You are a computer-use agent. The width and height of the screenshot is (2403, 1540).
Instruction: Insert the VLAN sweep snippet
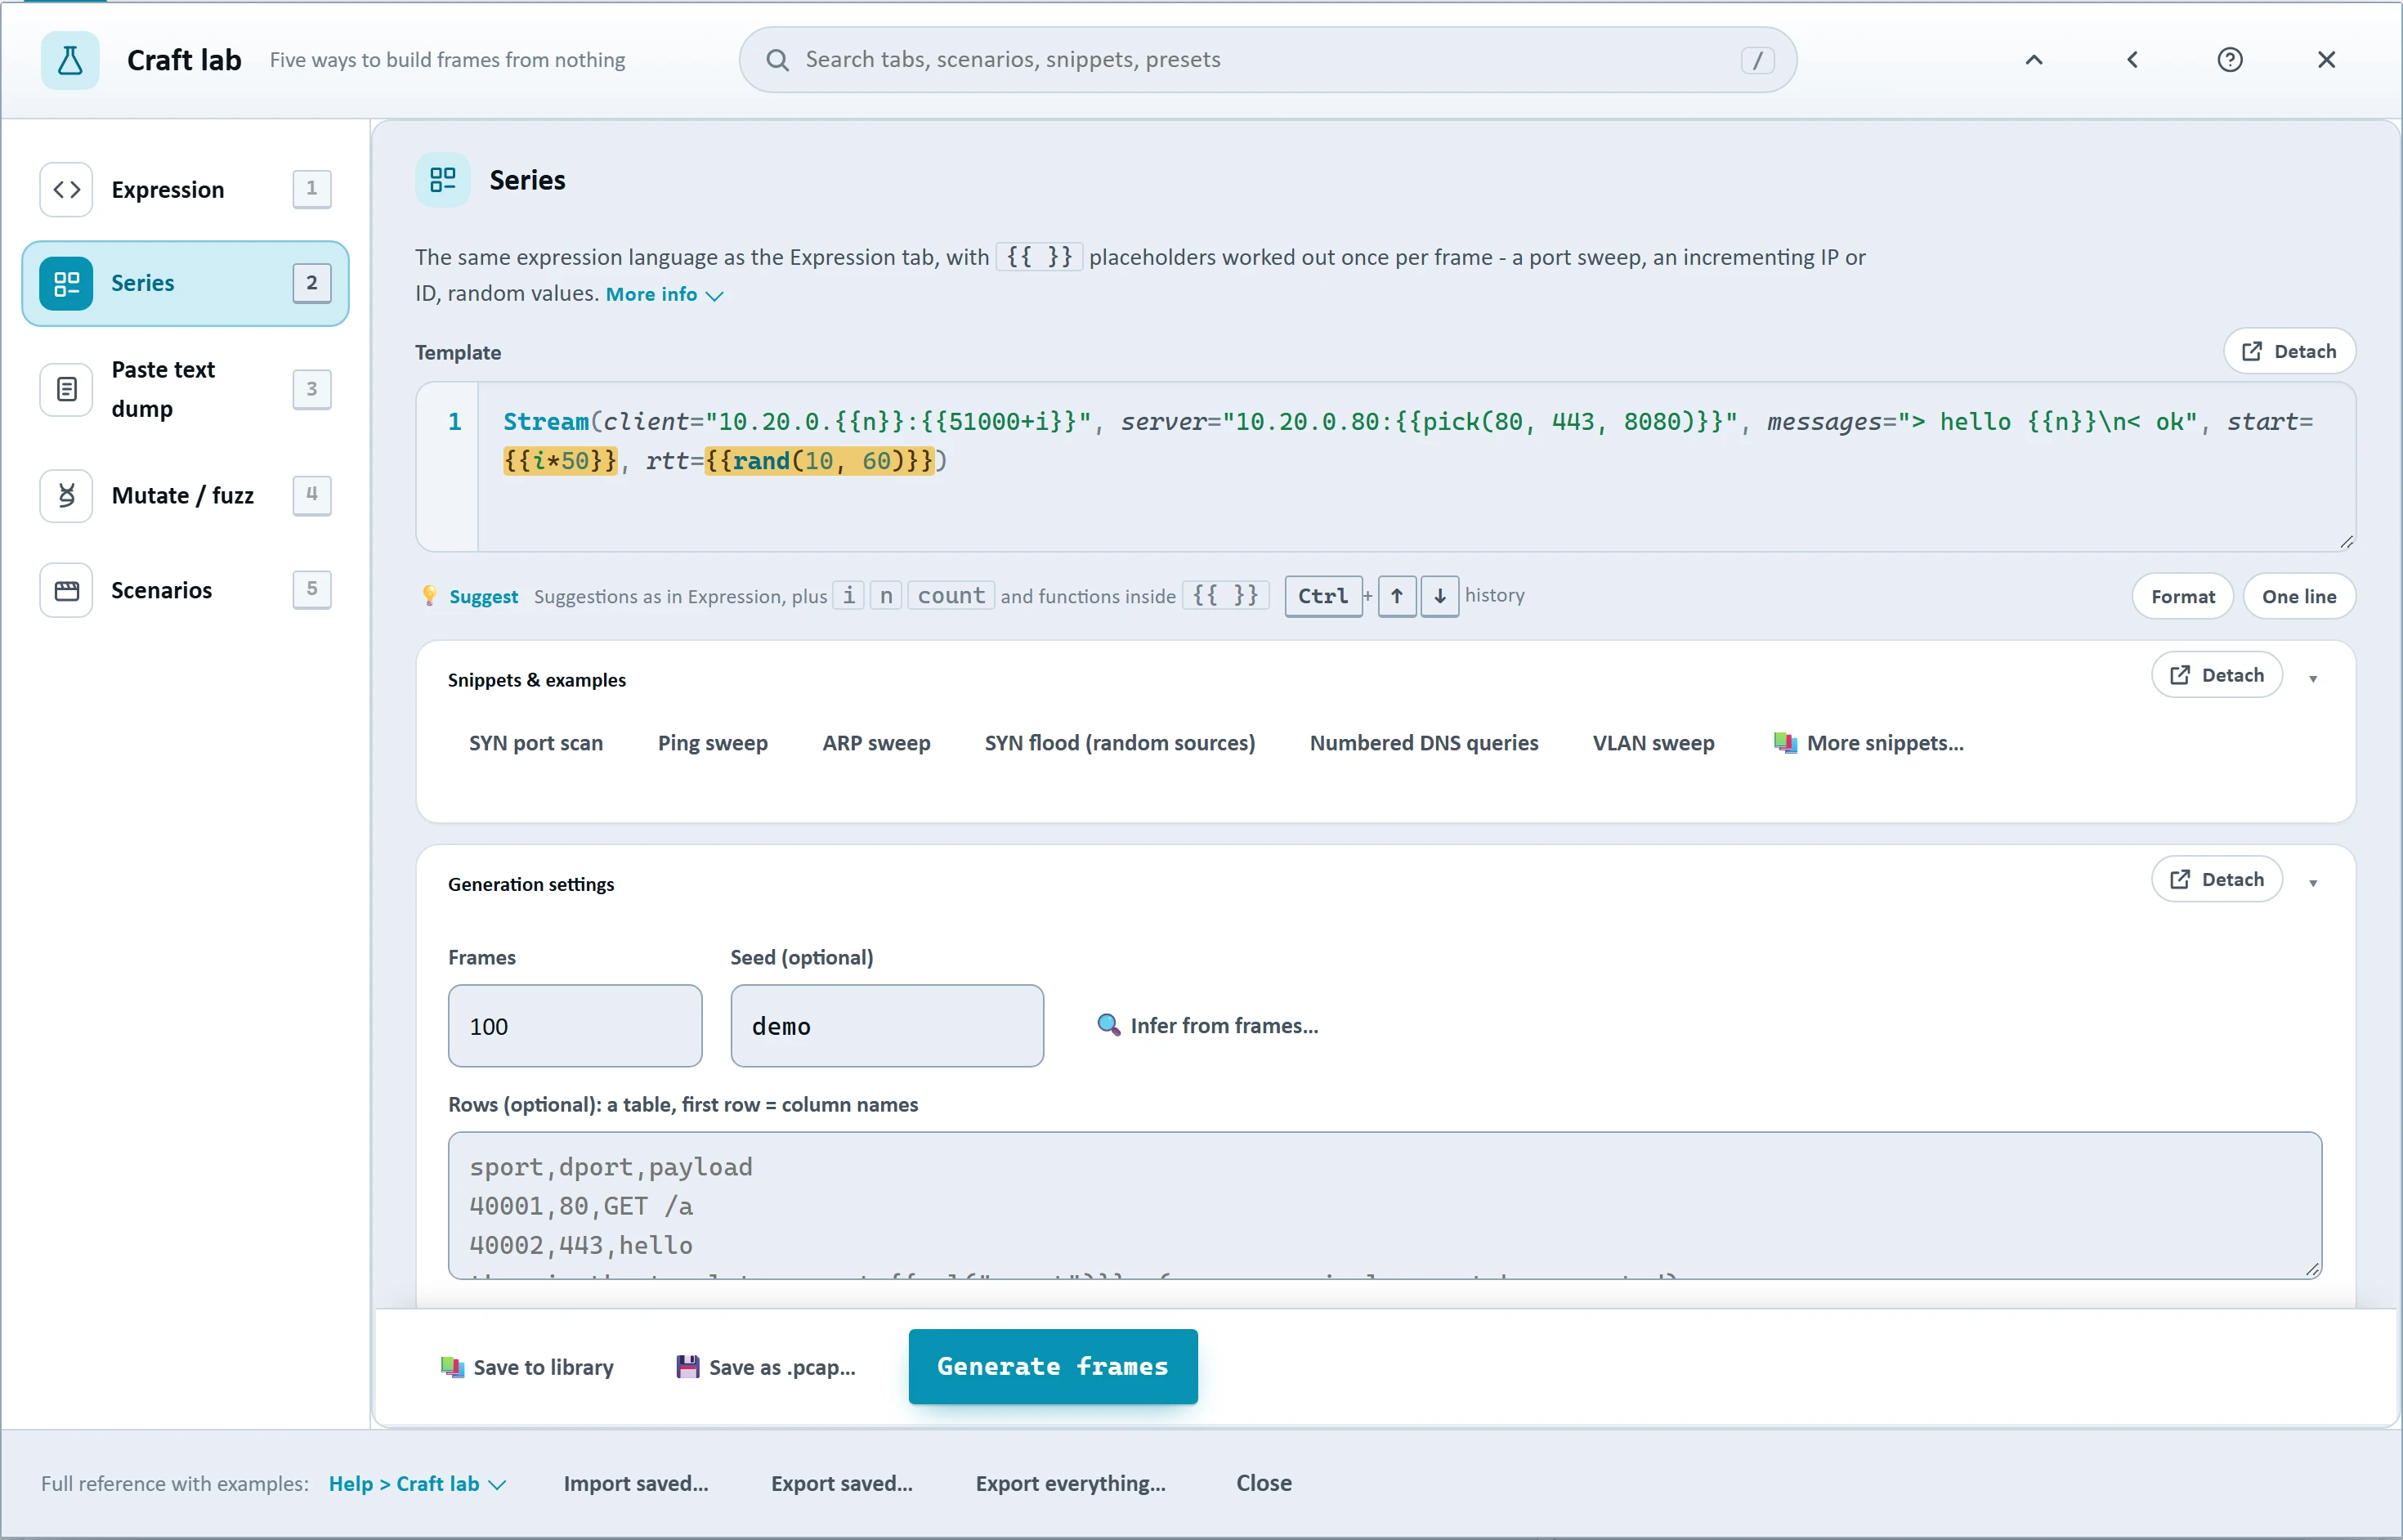coord(1653,743)
